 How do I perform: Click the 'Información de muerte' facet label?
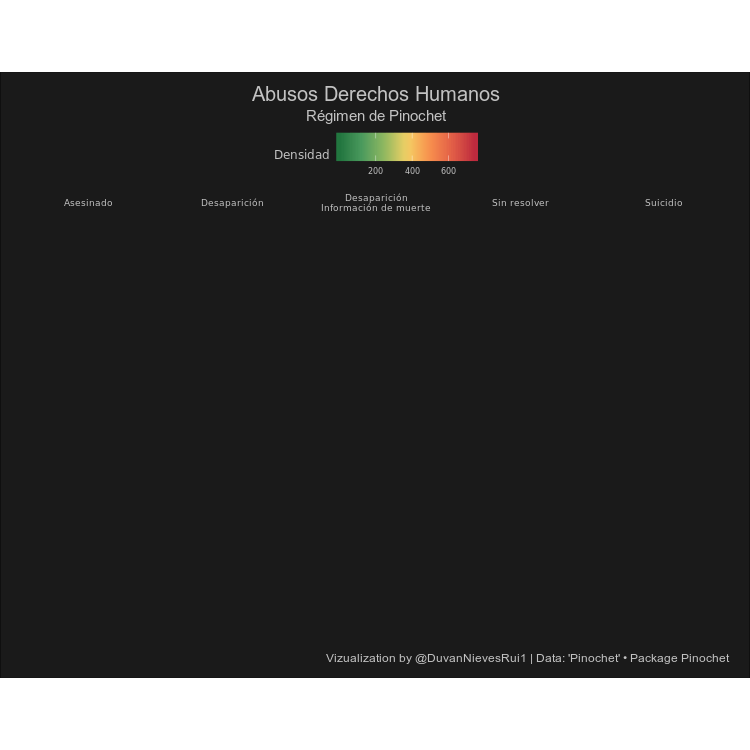(x=375, y=208)
